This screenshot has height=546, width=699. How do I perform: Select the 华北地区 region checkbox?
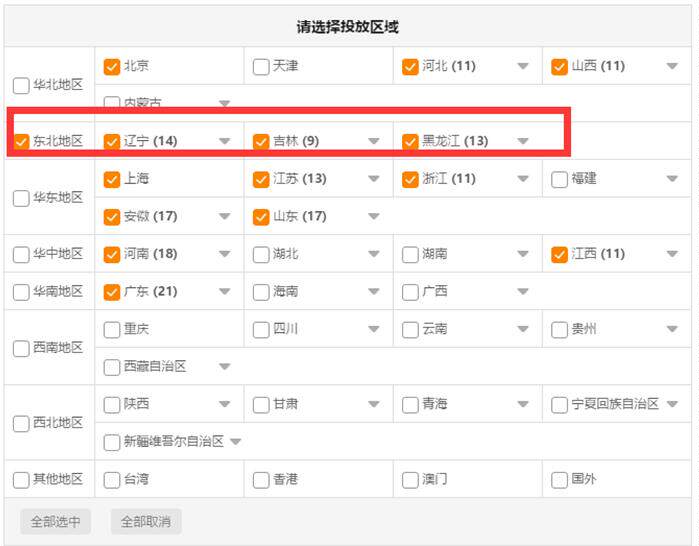21,85
